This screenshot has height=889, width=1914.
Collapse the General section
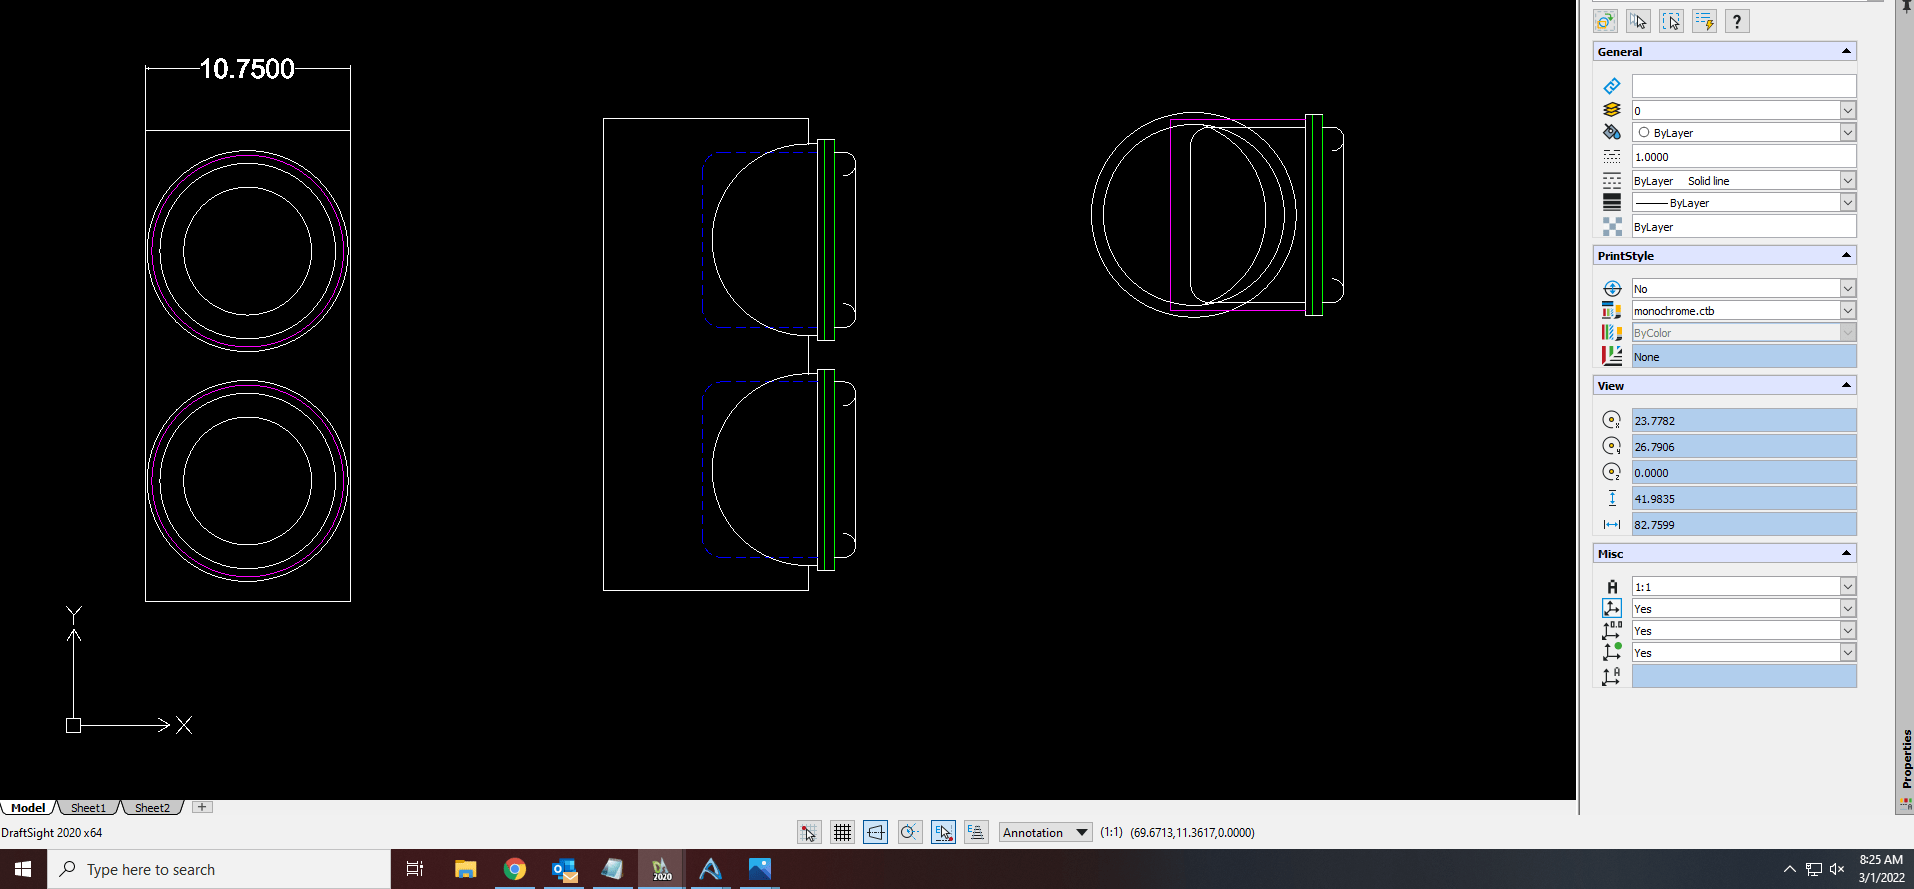[x=1846, y=51]
